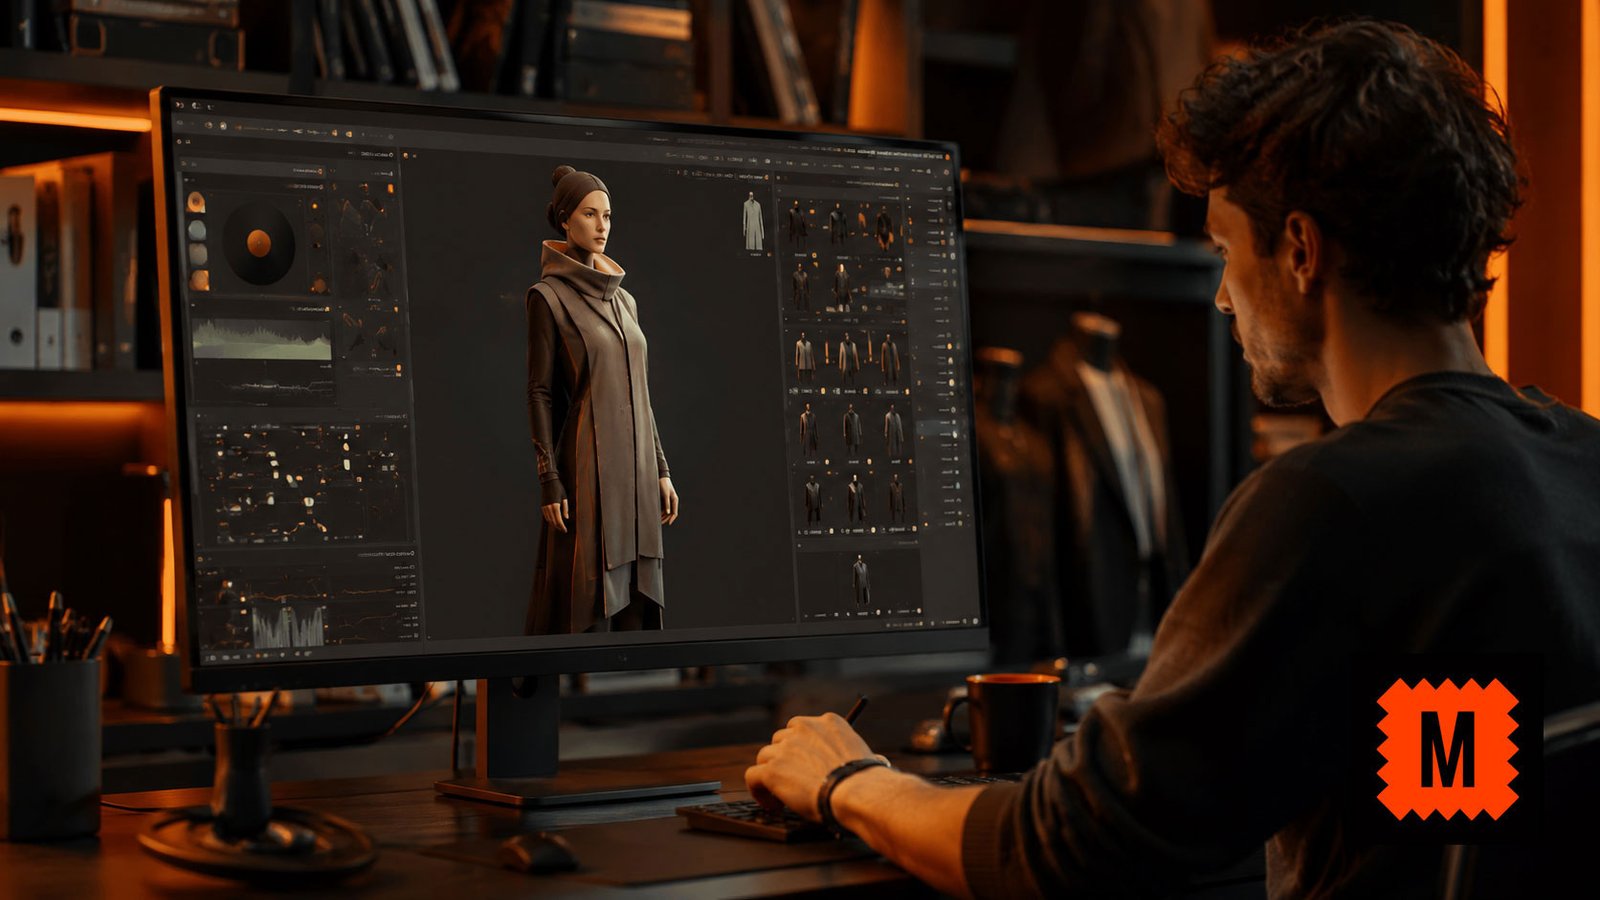
Task: Select the pale gray sphere material swatch
Action: point(197,230)
